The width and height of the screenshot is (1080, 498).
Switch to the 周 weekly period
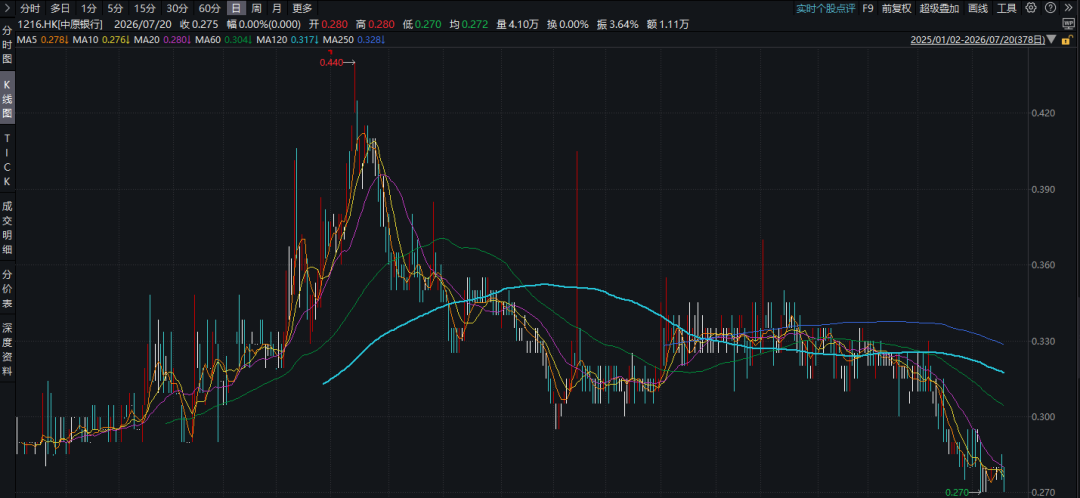click(x=256, y=8)
